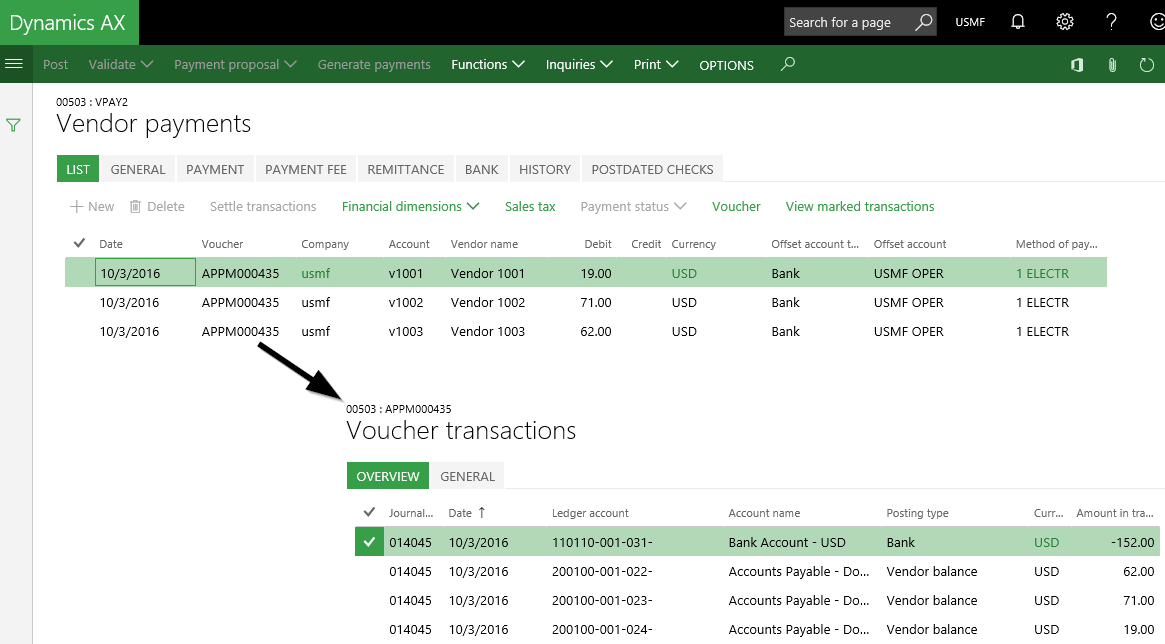
Task: Open the Financial dimensions dropdown
Action: tap(410, 206)
